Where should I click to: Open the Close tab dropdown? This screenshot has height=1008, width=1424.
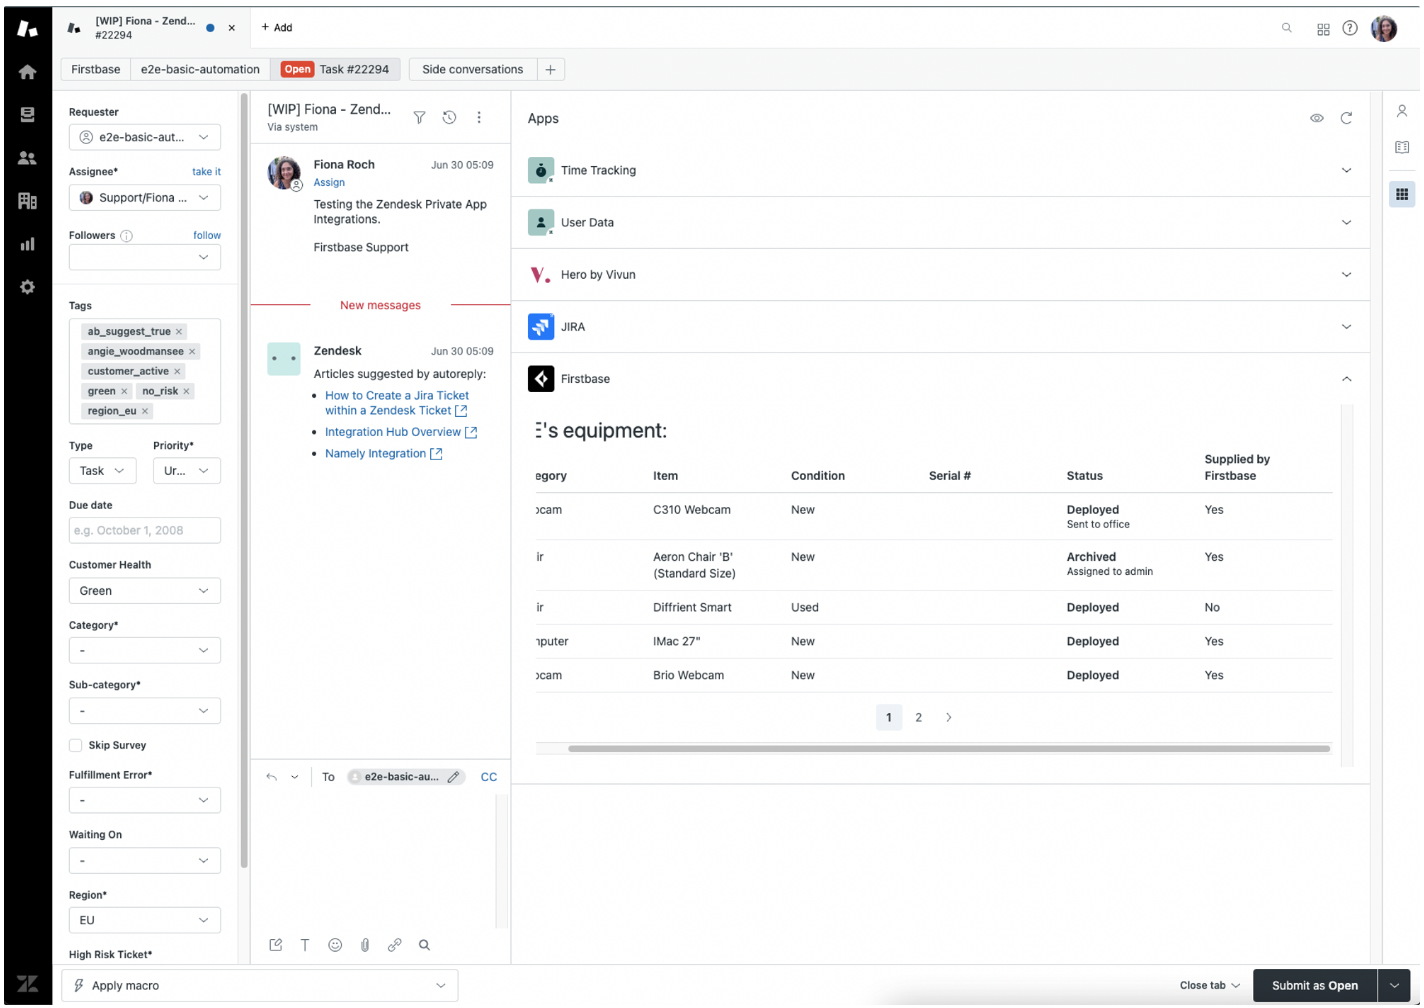pos(1209,986)
